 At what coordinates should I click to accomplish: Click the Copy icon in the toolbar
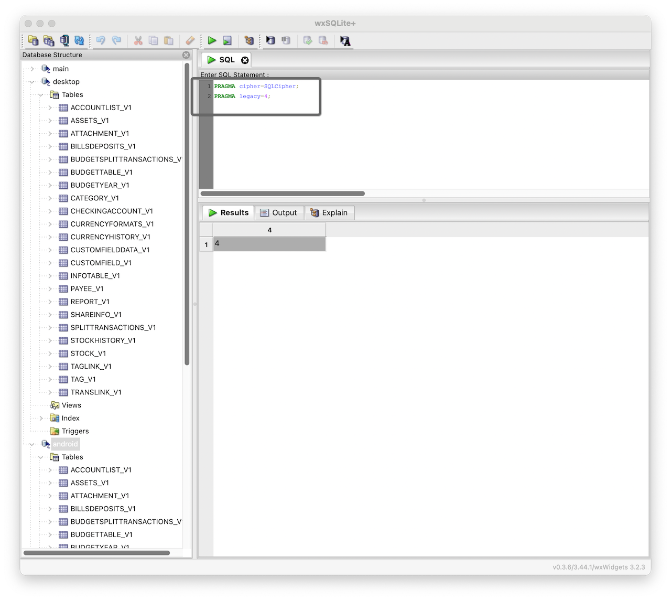tap(154, 40)
